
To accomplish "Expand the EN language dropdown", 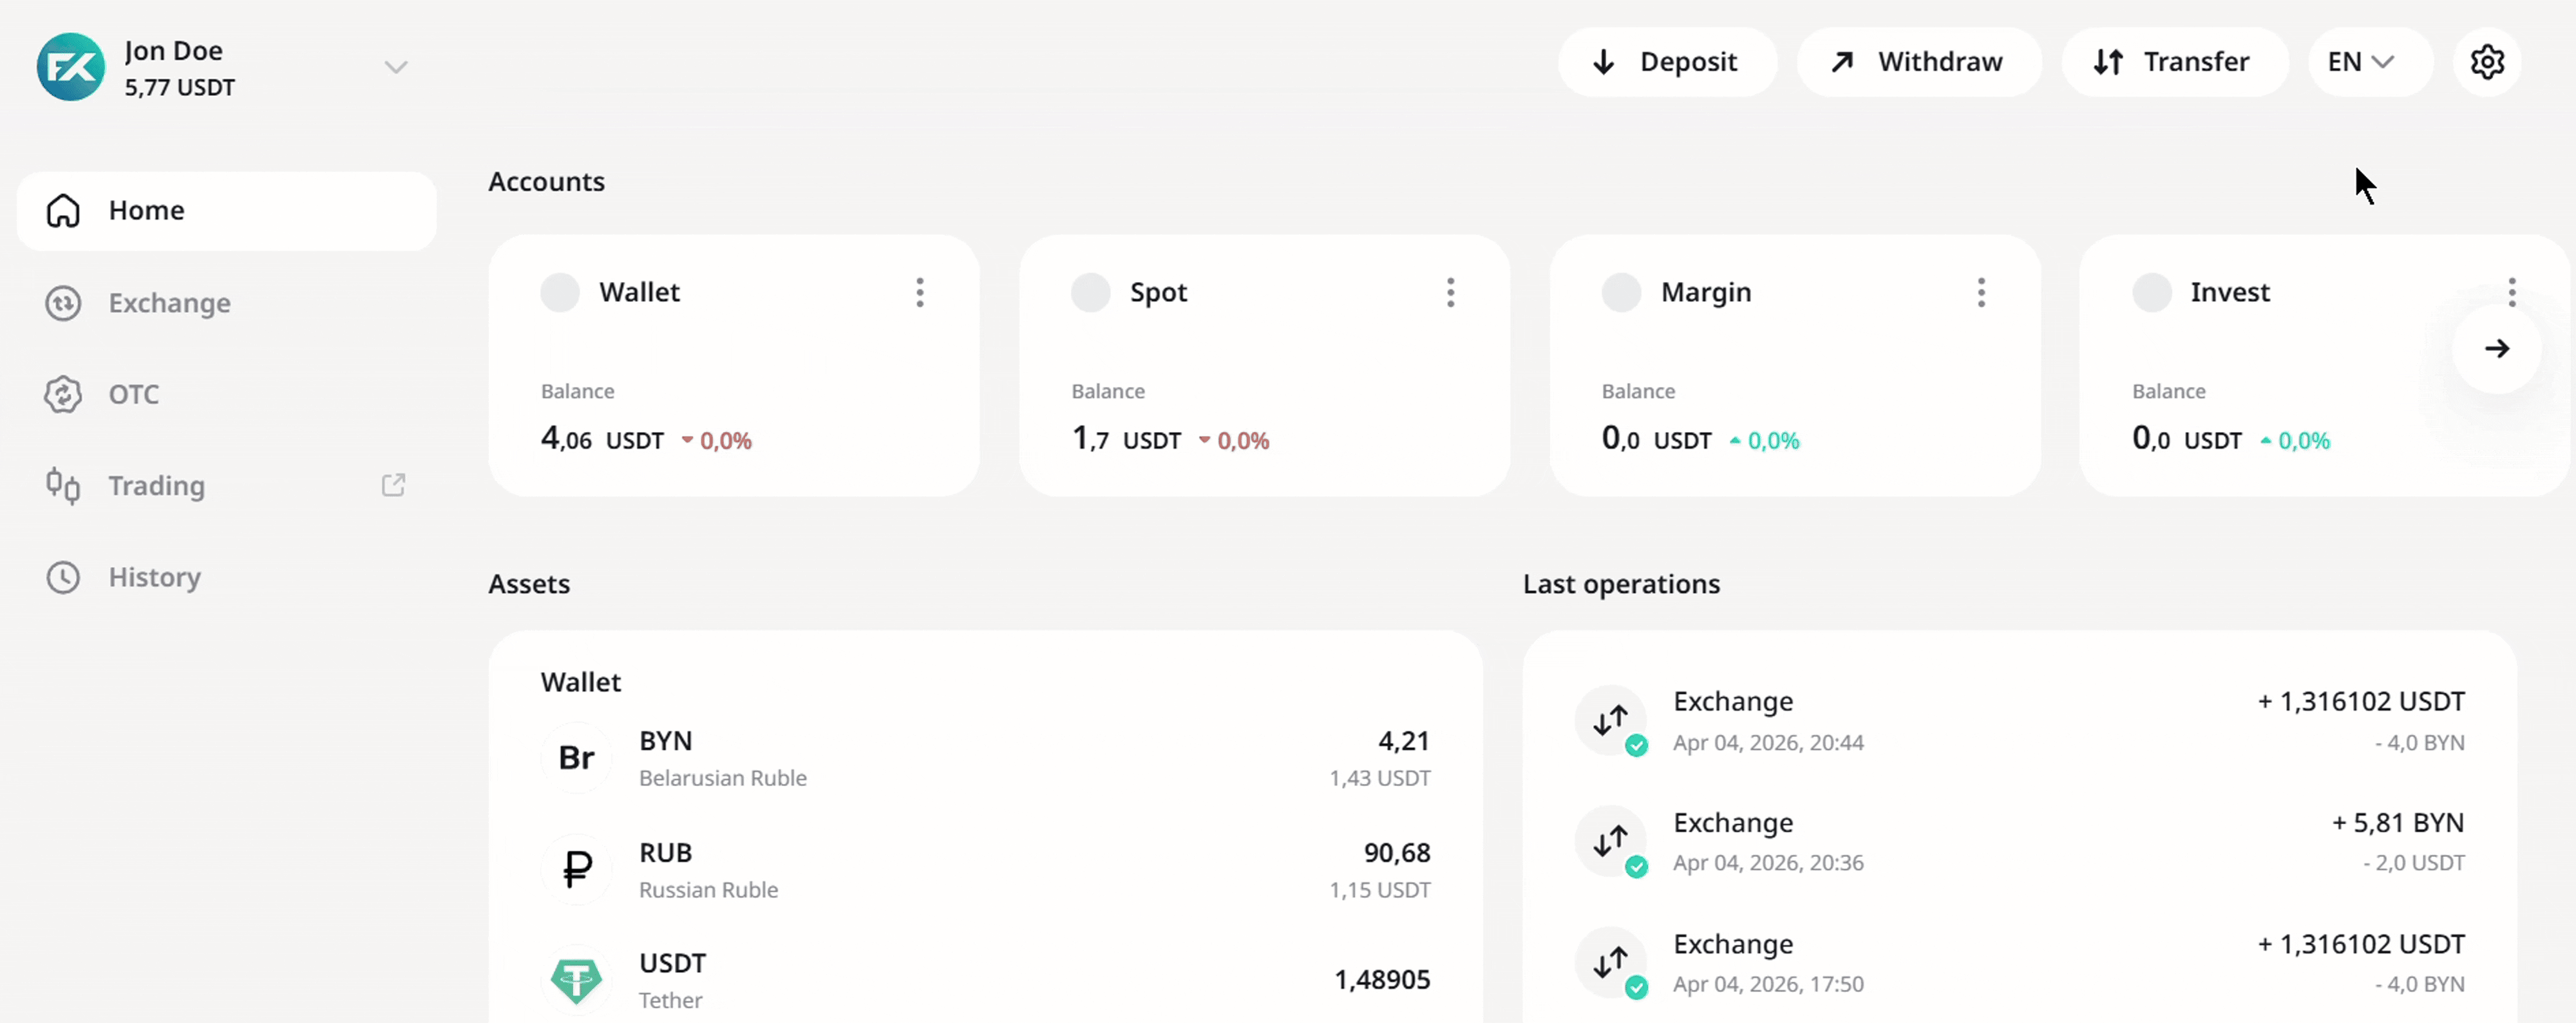I will 2361,62.
